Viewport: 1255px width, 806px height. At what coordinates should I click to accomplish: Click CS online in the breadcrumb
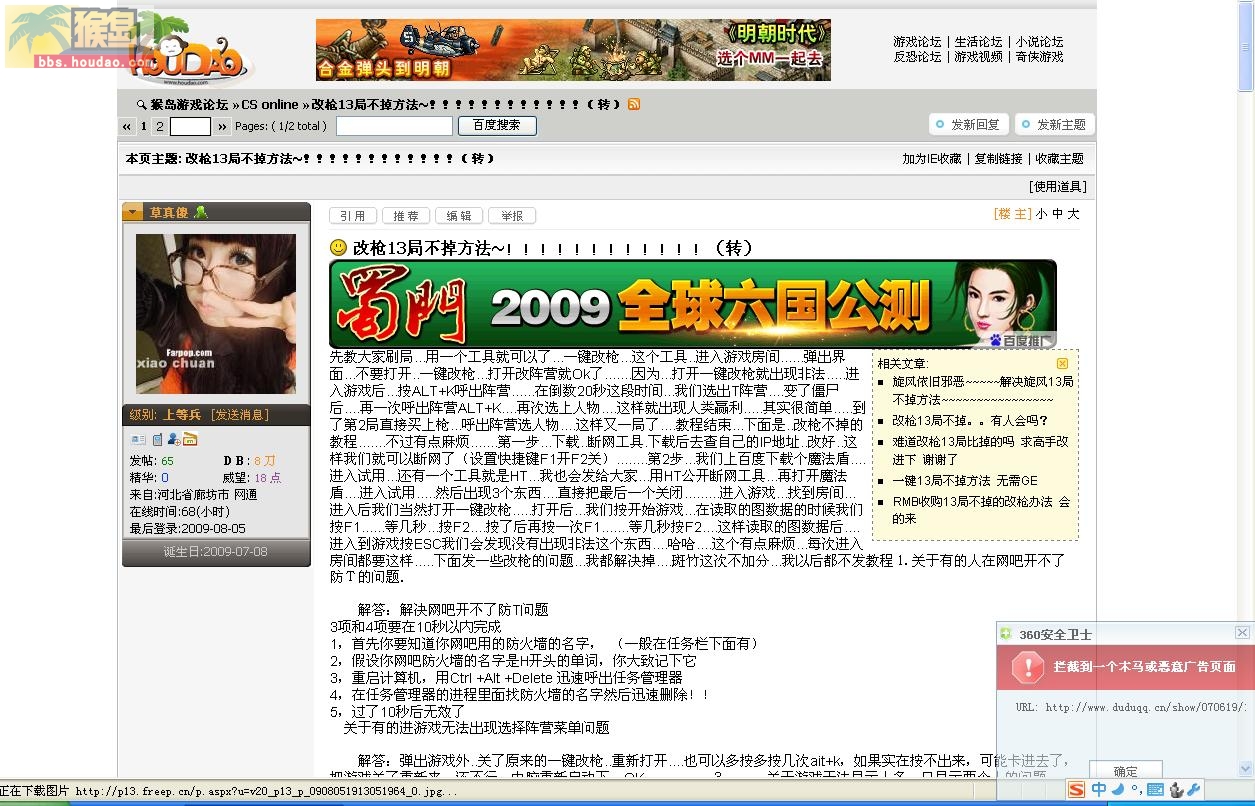point(270,105)
